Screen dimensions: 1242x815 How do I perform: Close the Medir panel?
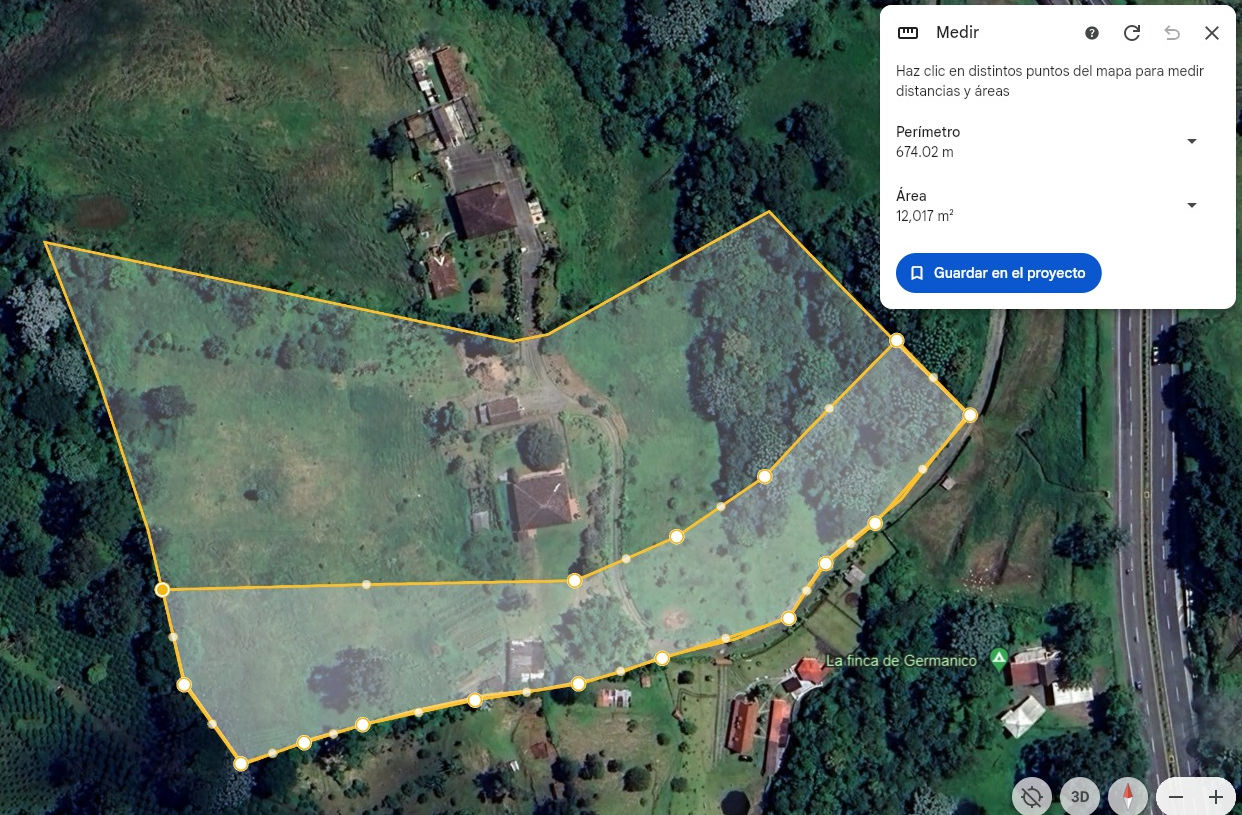(x=1212, y=33)
